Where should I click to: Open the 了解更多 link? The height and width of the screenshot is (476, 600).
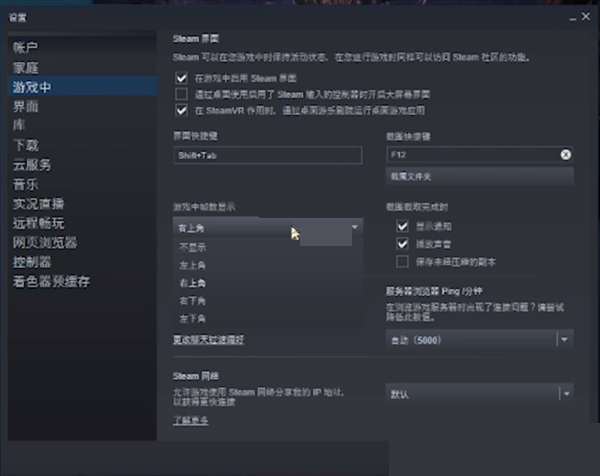point(191,421)
